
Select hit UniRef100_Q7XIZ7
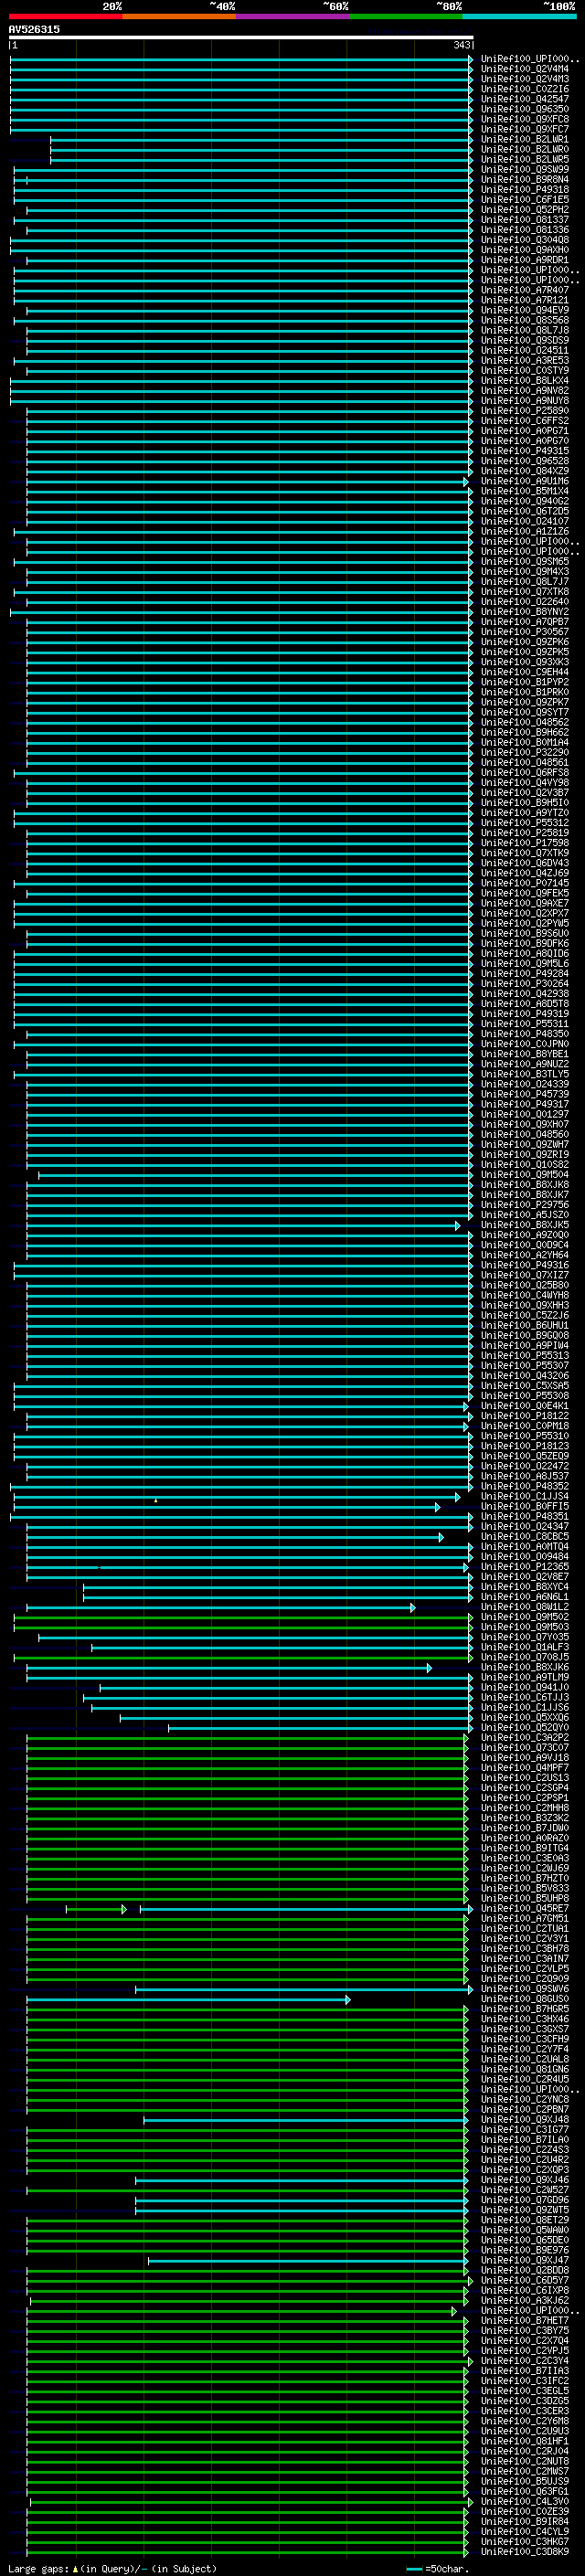(x=525, y=1275)
